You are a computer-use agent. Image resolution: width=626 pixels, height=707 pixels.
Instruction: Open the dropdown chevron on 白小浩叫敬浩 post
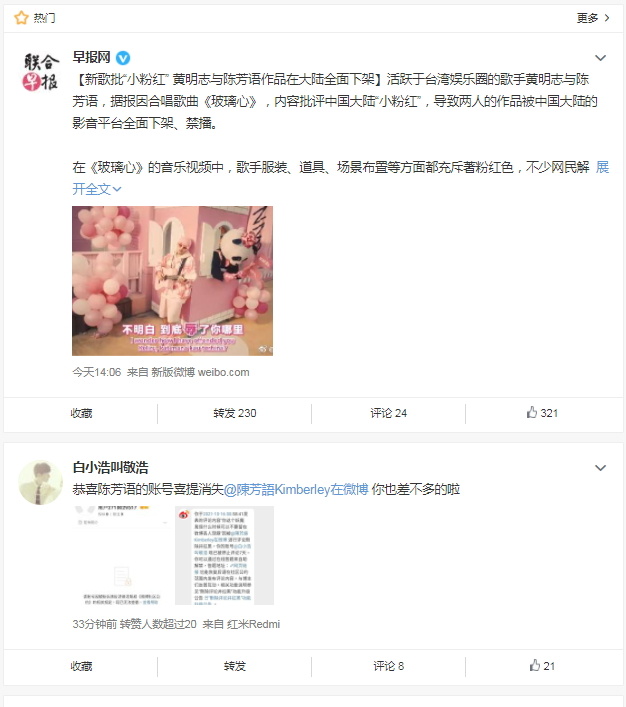point(600,468)
